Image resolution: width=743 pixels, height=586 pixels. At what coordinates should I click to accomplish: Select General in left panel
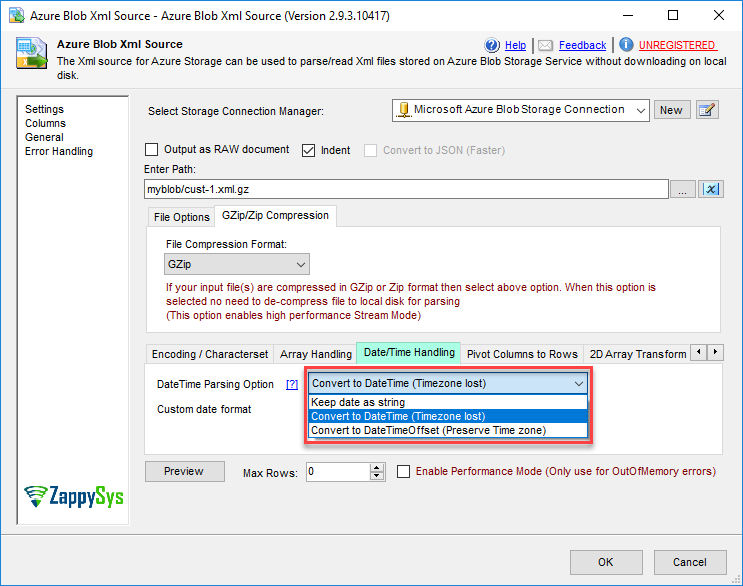(x=44, y=137)
